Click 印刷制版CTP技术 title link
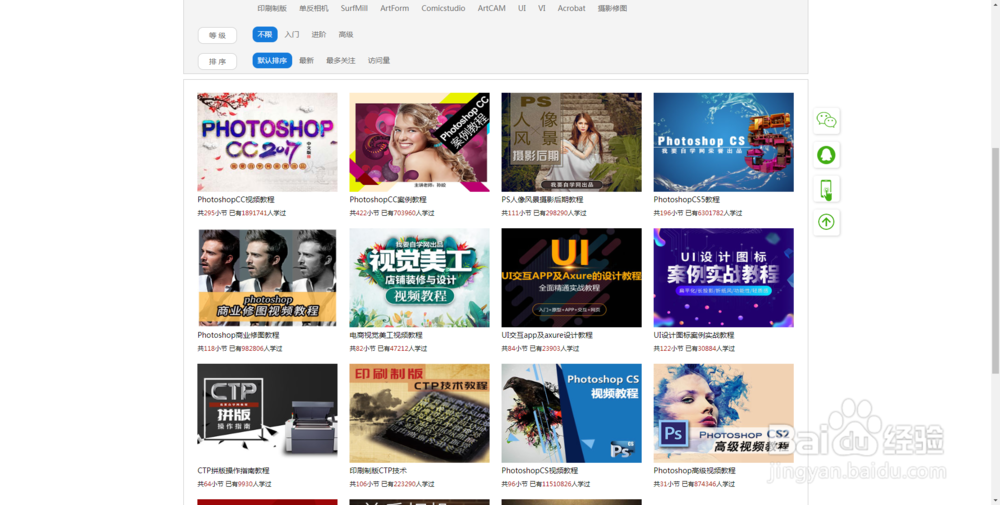This screenshot has height=505, width=1000. (378, 471)
